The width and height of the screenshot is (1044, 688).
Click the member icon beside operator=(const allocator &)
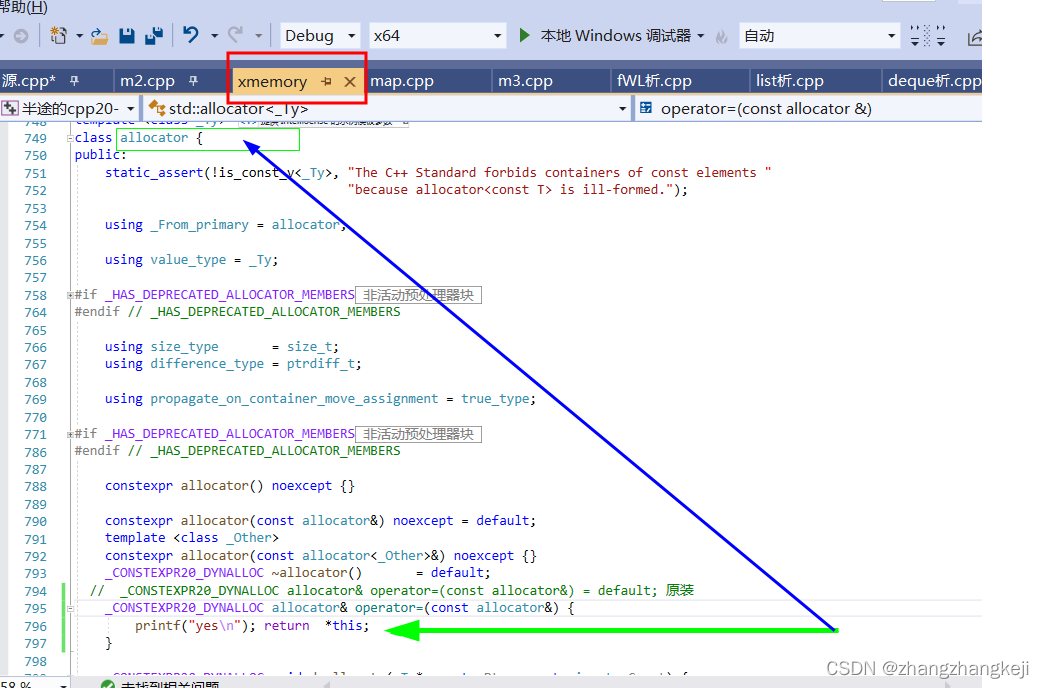point(646,108)
